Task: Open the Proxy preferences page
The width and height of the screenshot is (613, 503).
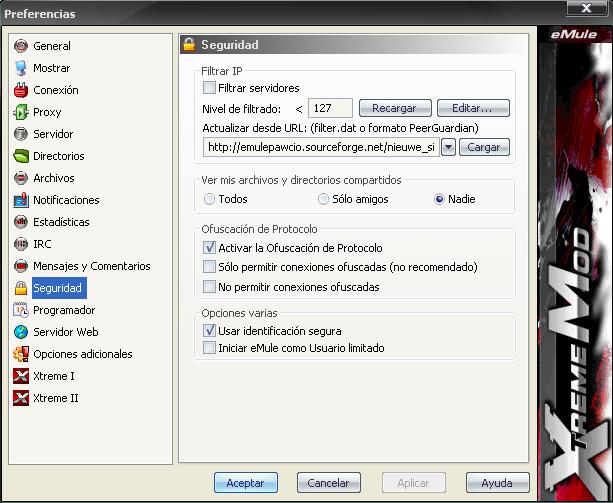Action: coord(47,112)
